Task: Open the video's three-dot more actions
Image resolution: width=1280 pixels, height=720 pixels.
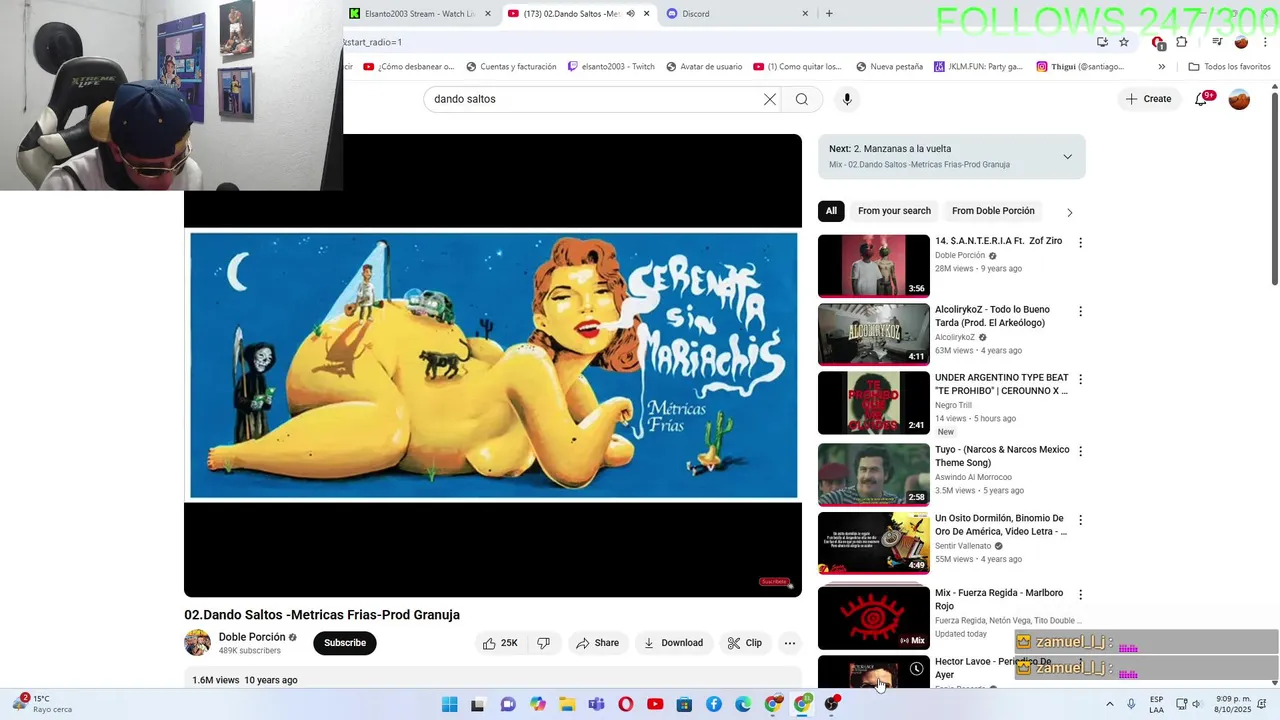Action: (x=790, y=643)
